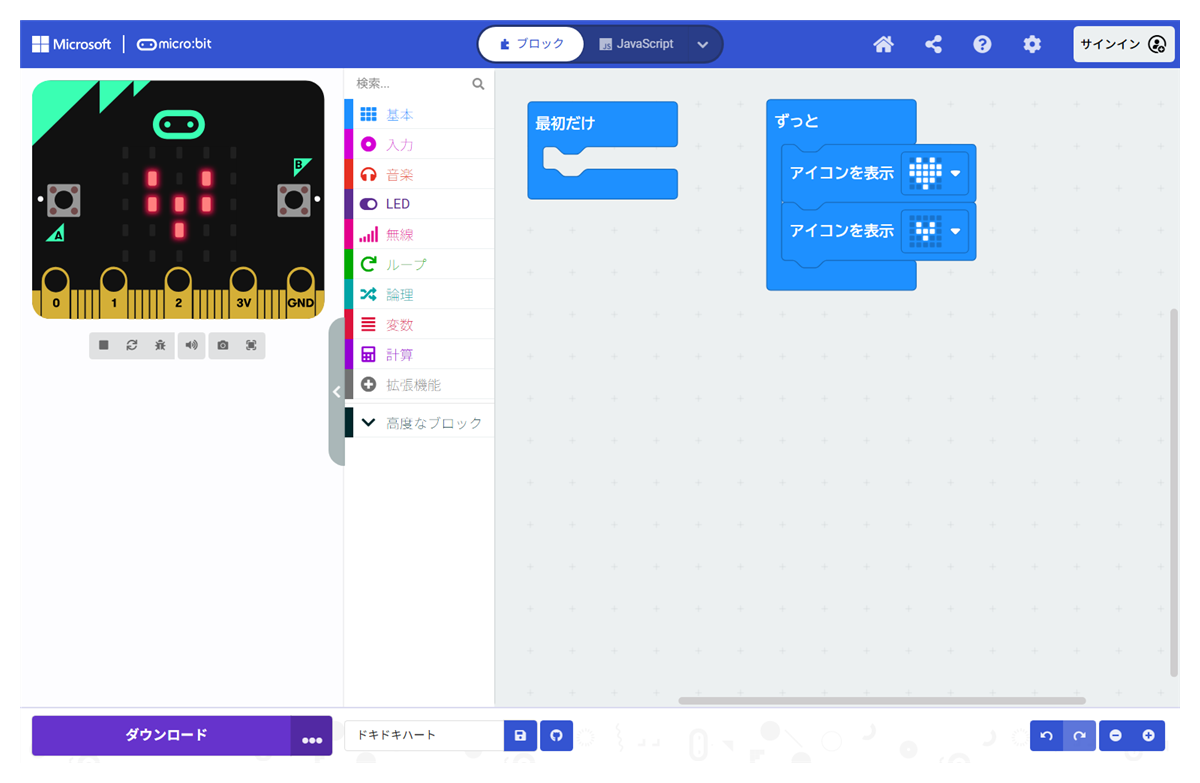The image size is (1200, 783).
Task: Create GitHub repository icon
Action: (x=556, y=736)
